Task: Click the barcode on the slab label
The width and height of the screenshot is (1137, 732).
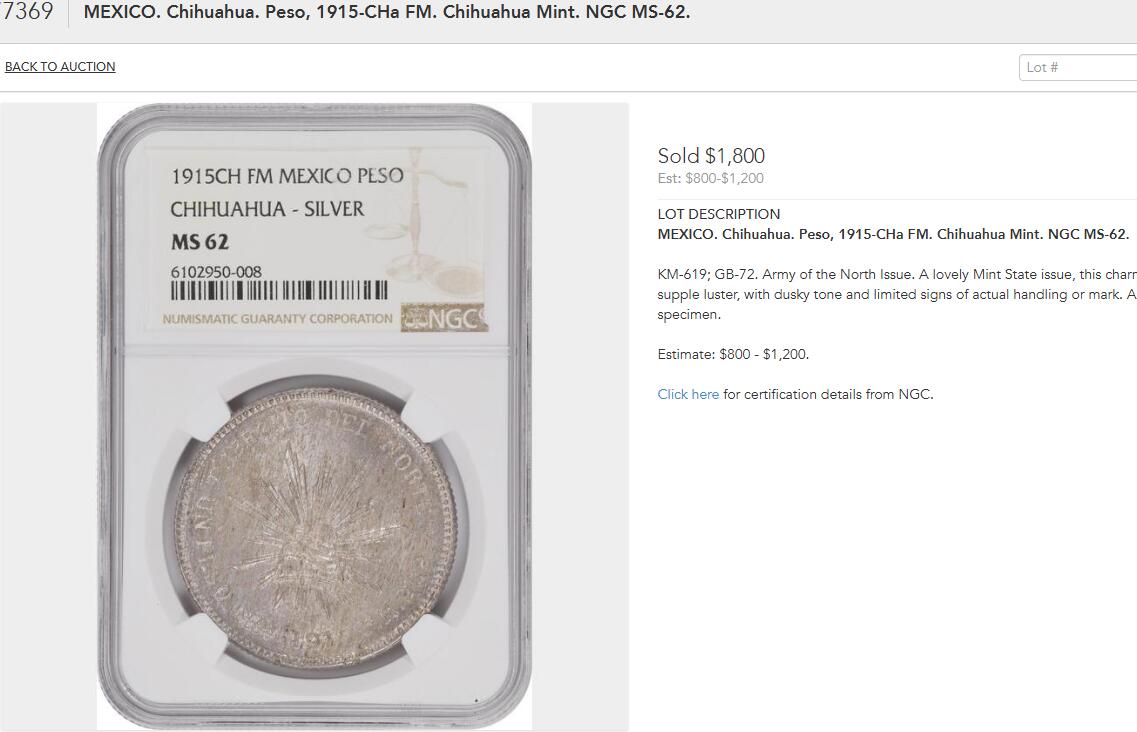Action: tap(279, 291)
